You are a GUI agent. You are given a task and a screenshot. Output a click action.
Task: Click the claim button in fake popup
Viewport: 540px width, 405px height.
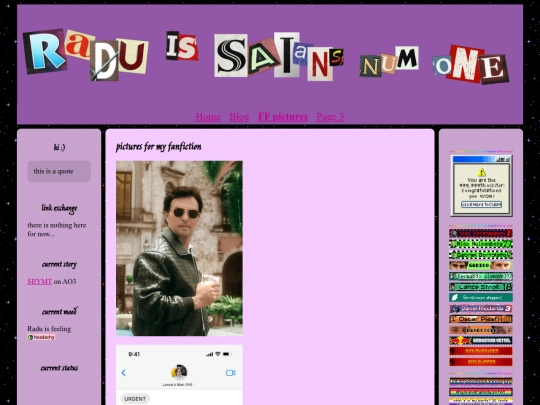click(x=481, y=205)
